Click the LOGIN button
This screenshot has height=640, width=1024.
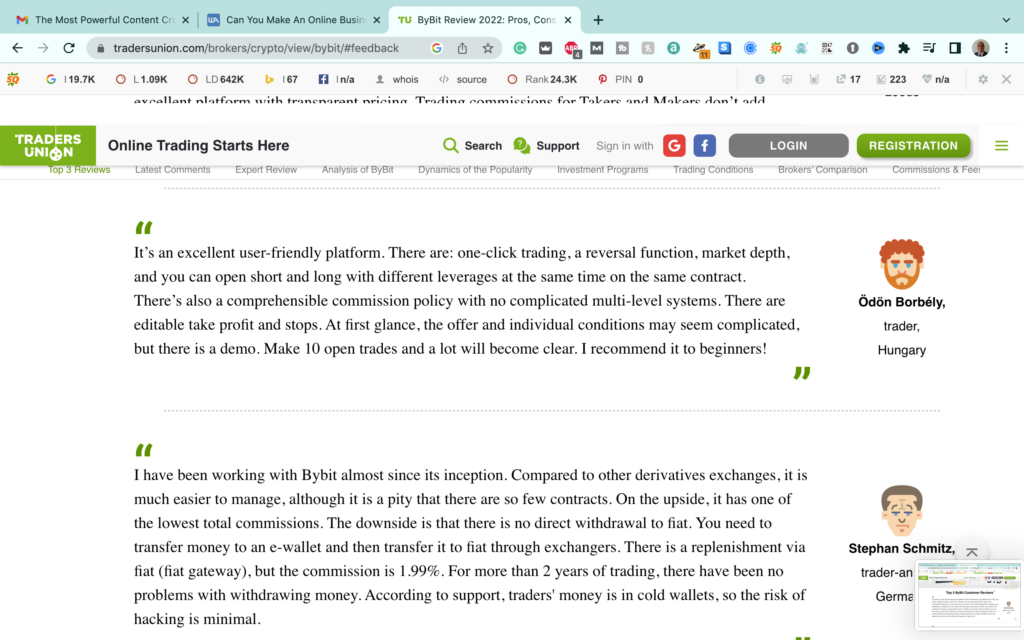(788, 146)
